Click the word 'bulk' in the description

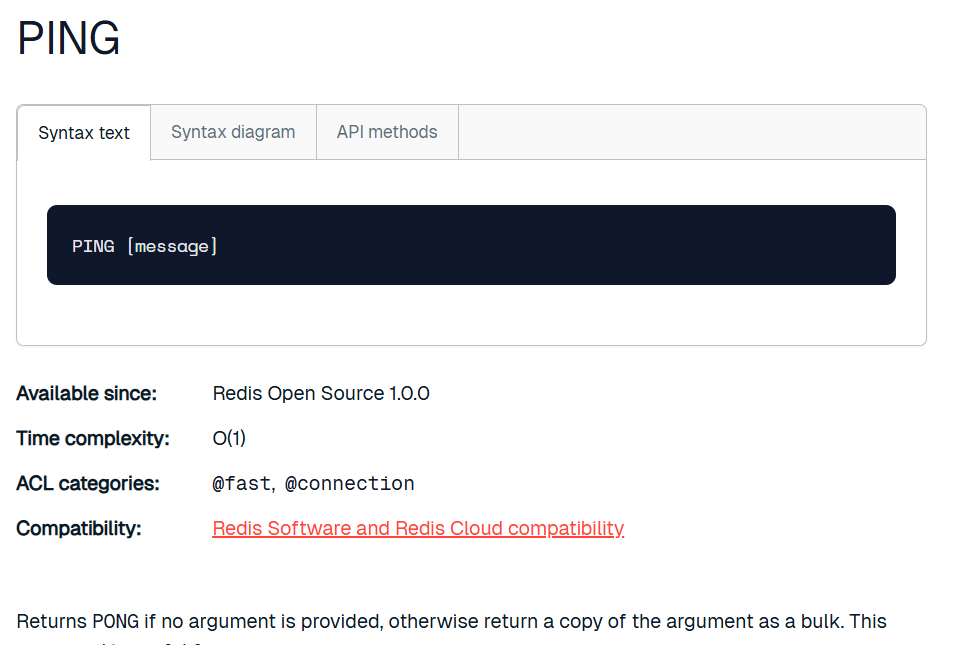pyautogui.click(x=823, y=622)
